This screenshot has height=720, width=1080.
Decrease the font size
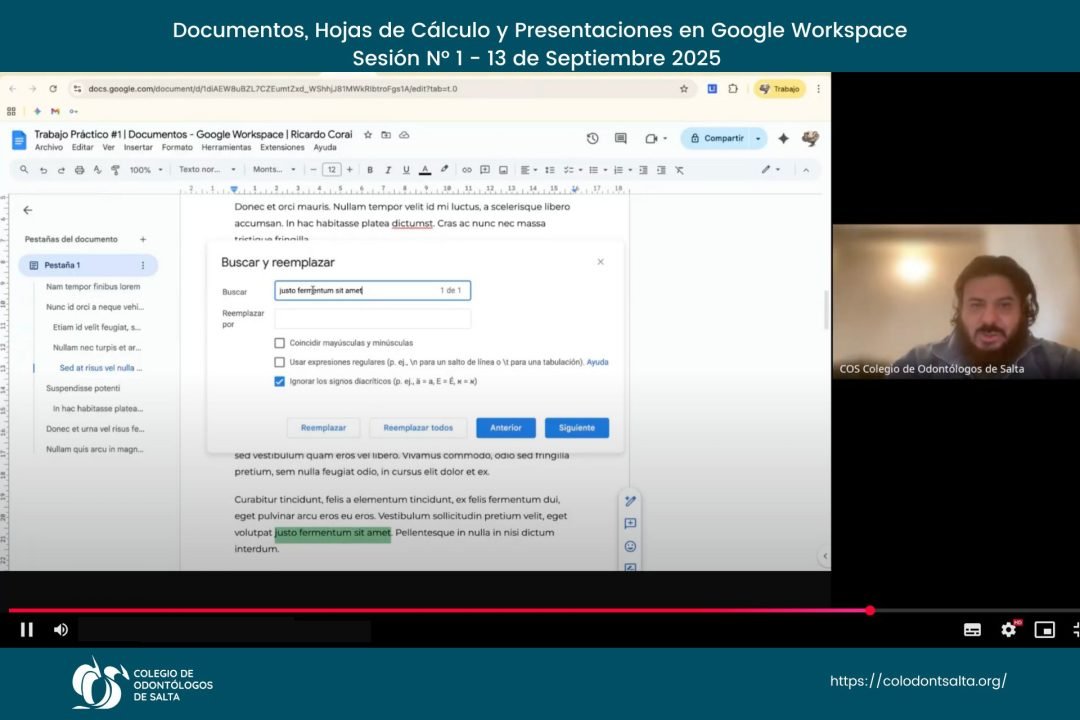313,169
